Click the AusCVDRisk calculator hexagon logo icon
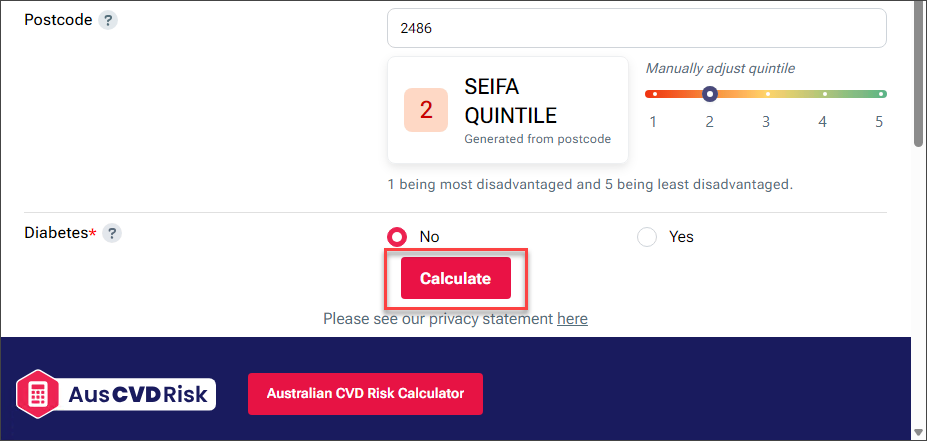Screen dimensions: 927x441 point(37,394)
